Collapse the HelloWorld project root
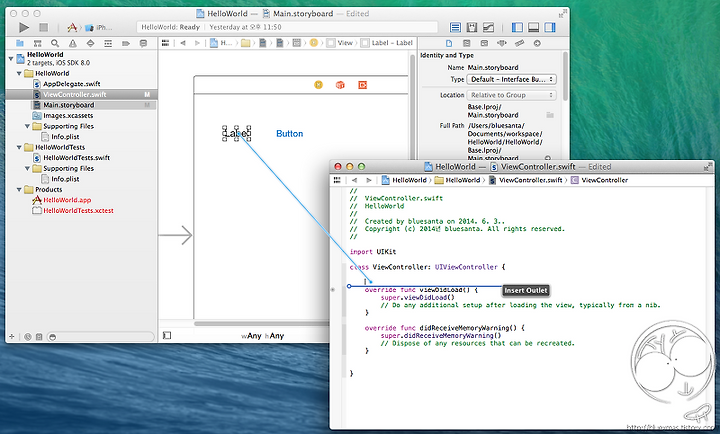This screenshot has width=720, height=434. coord(11,59)
